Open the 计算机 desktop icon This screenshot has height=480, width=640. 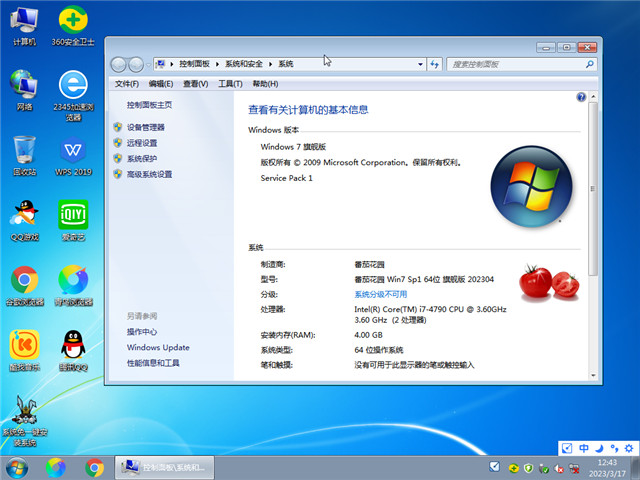coord(24,25)
